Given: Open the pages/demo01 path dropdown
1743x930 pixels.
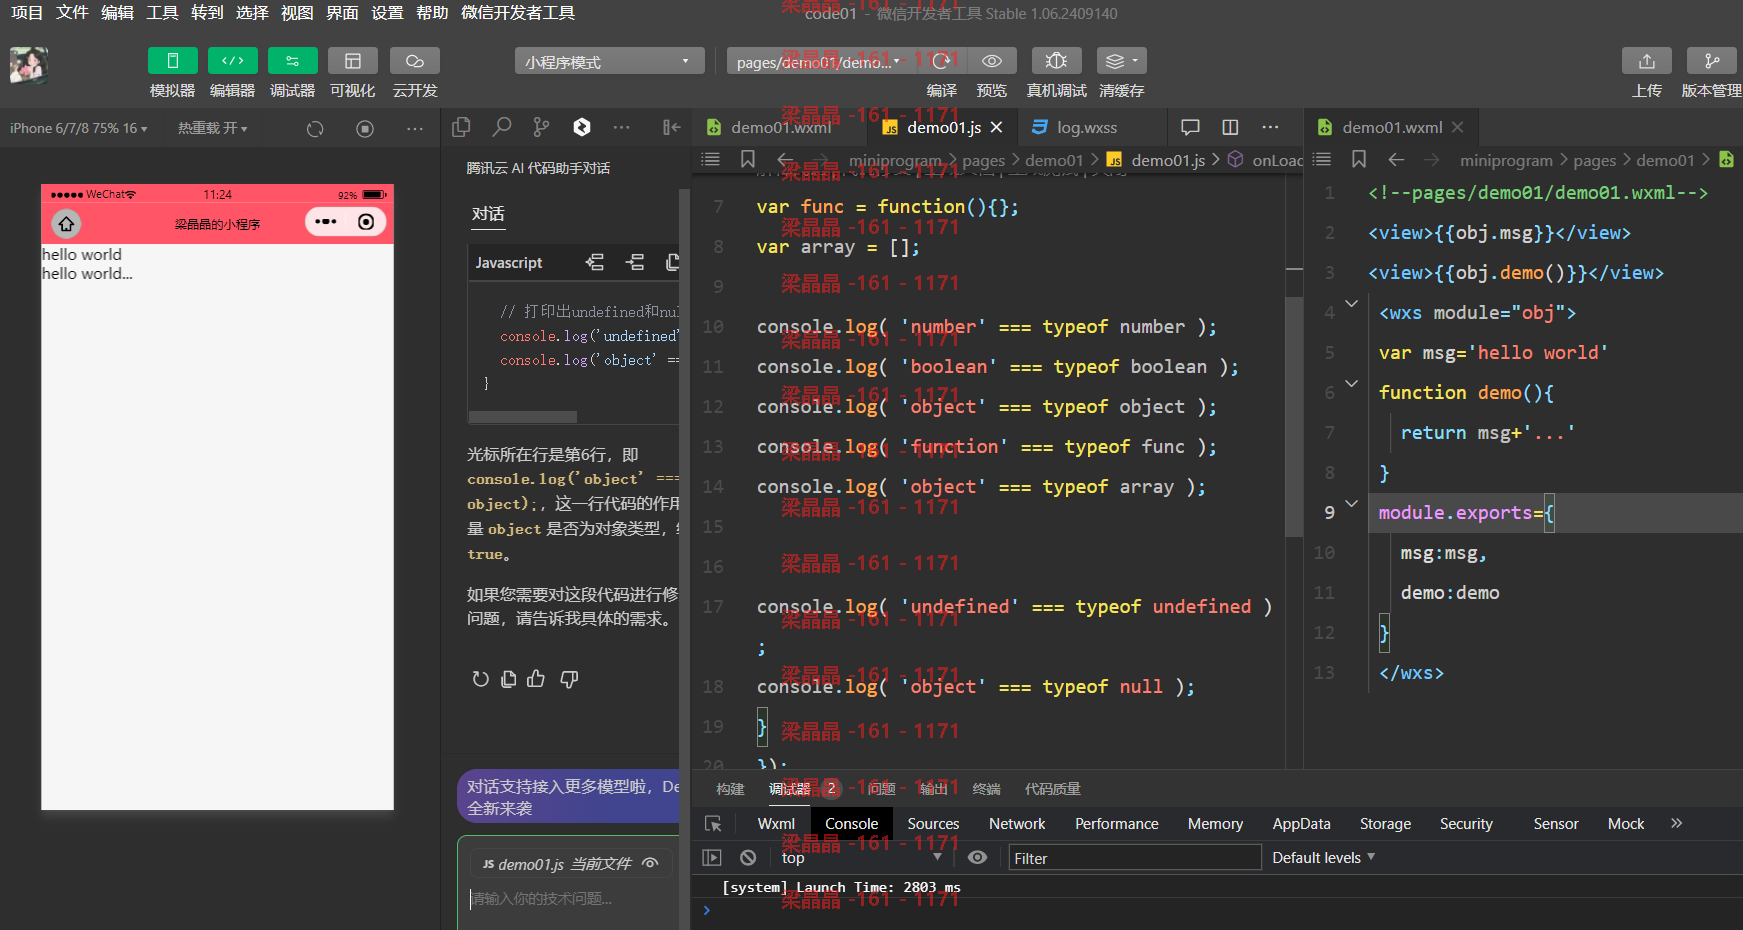Looking at the screenshot, I should (818, 61).
